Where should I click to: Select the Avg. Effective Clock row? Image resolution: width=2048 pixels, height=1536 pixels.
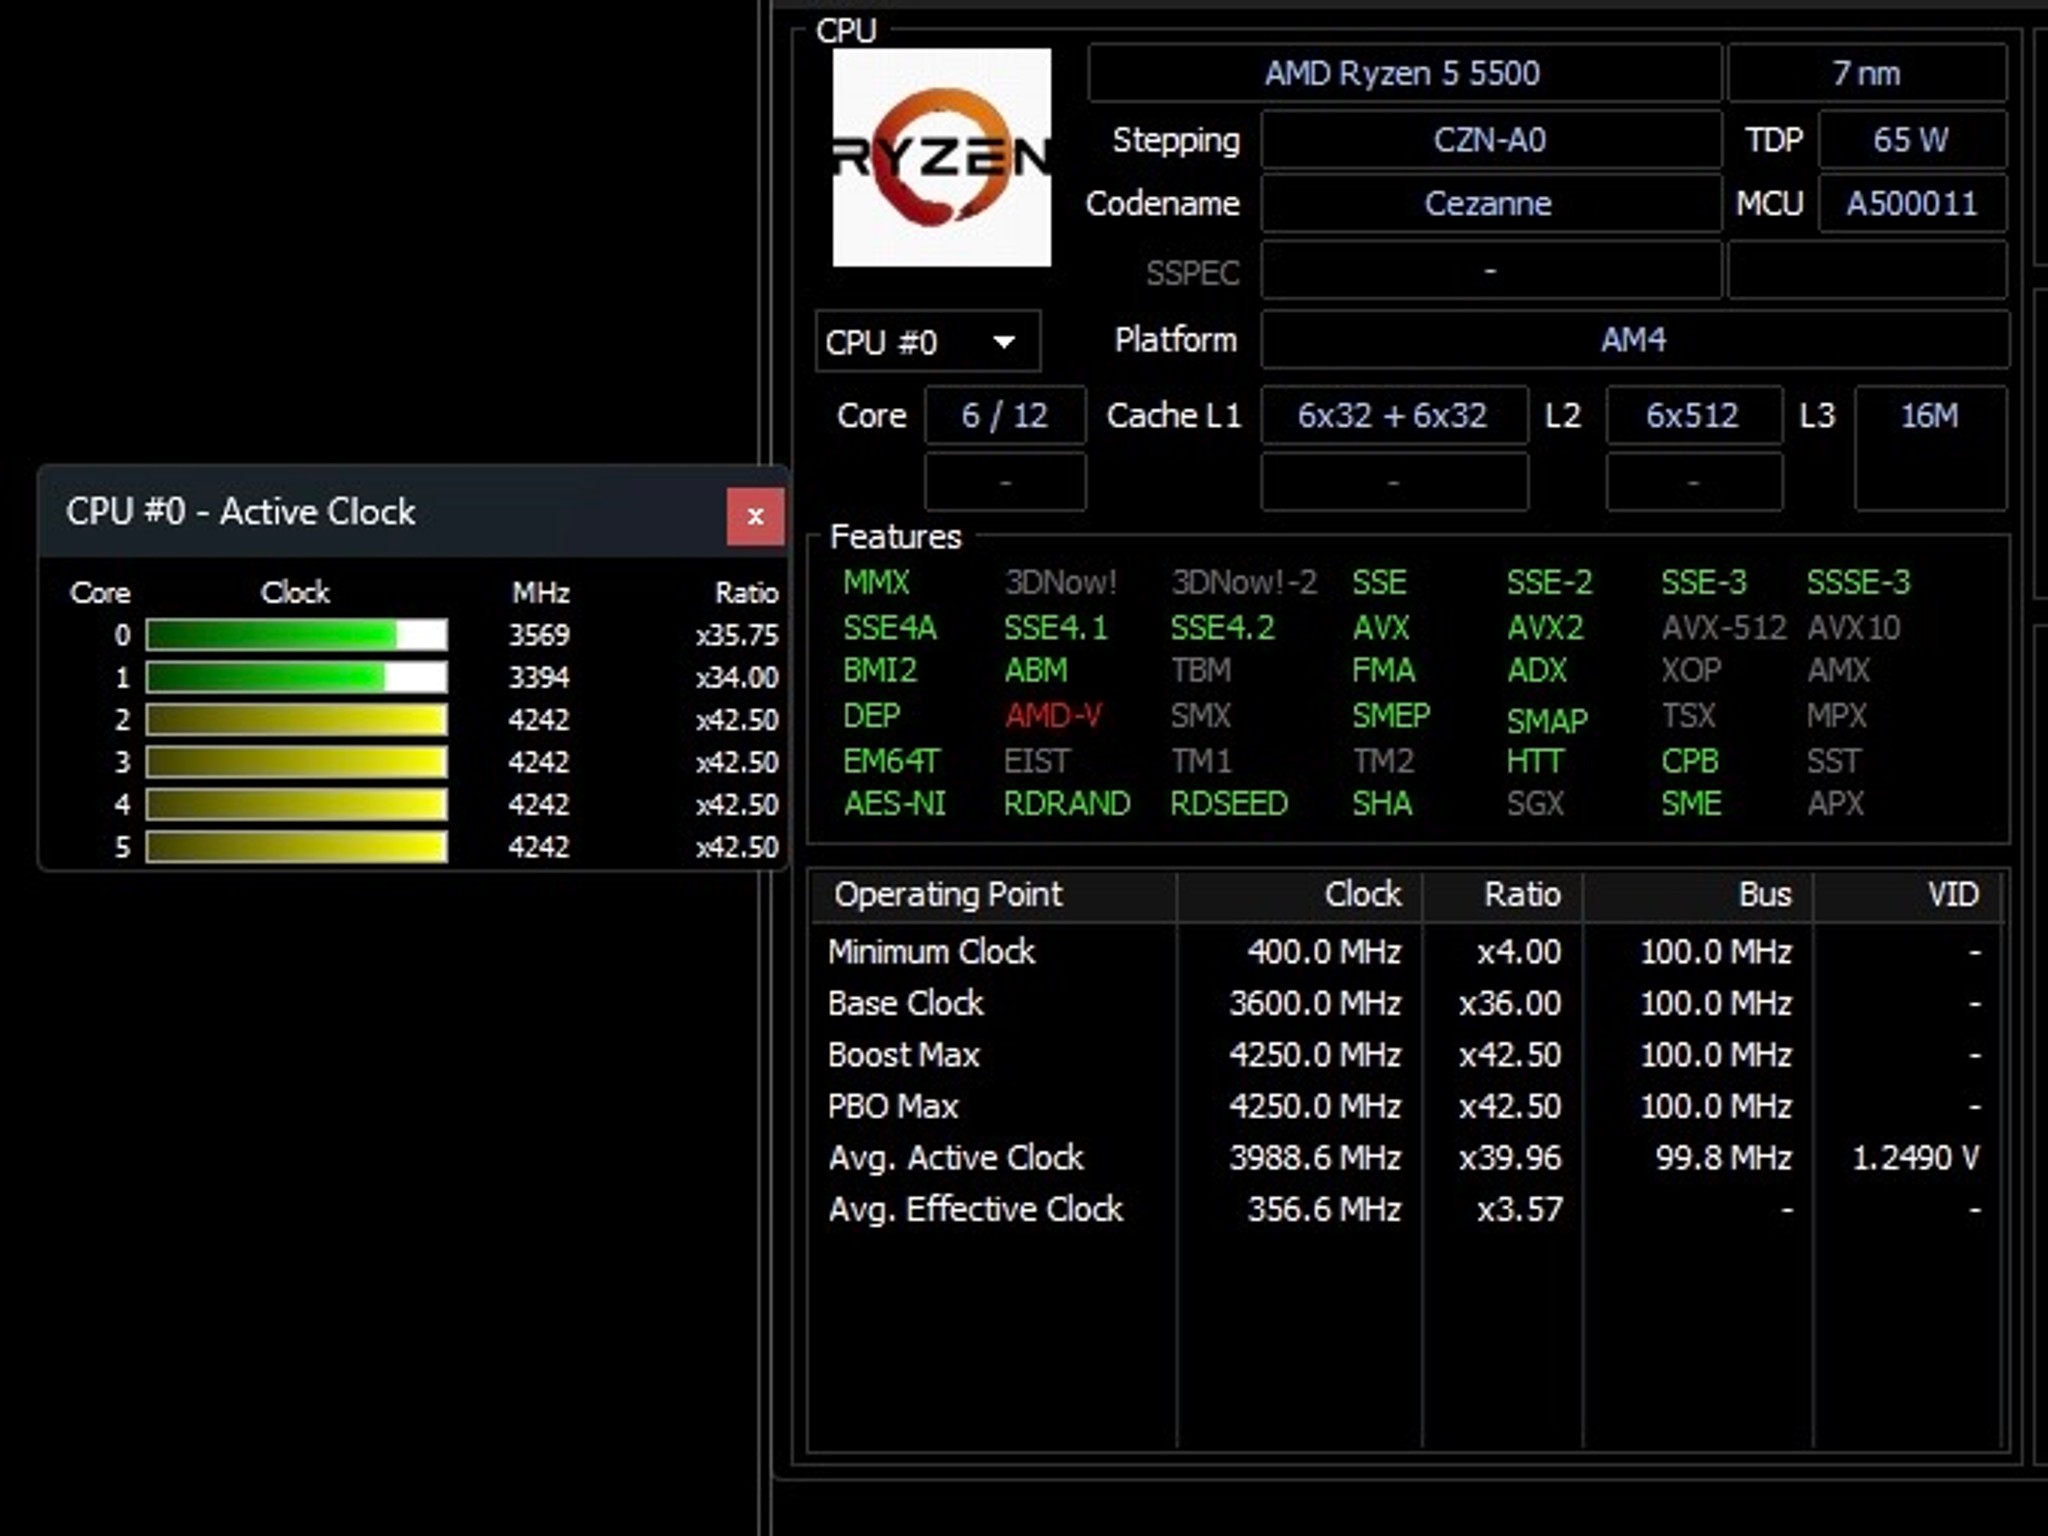1404,1210
